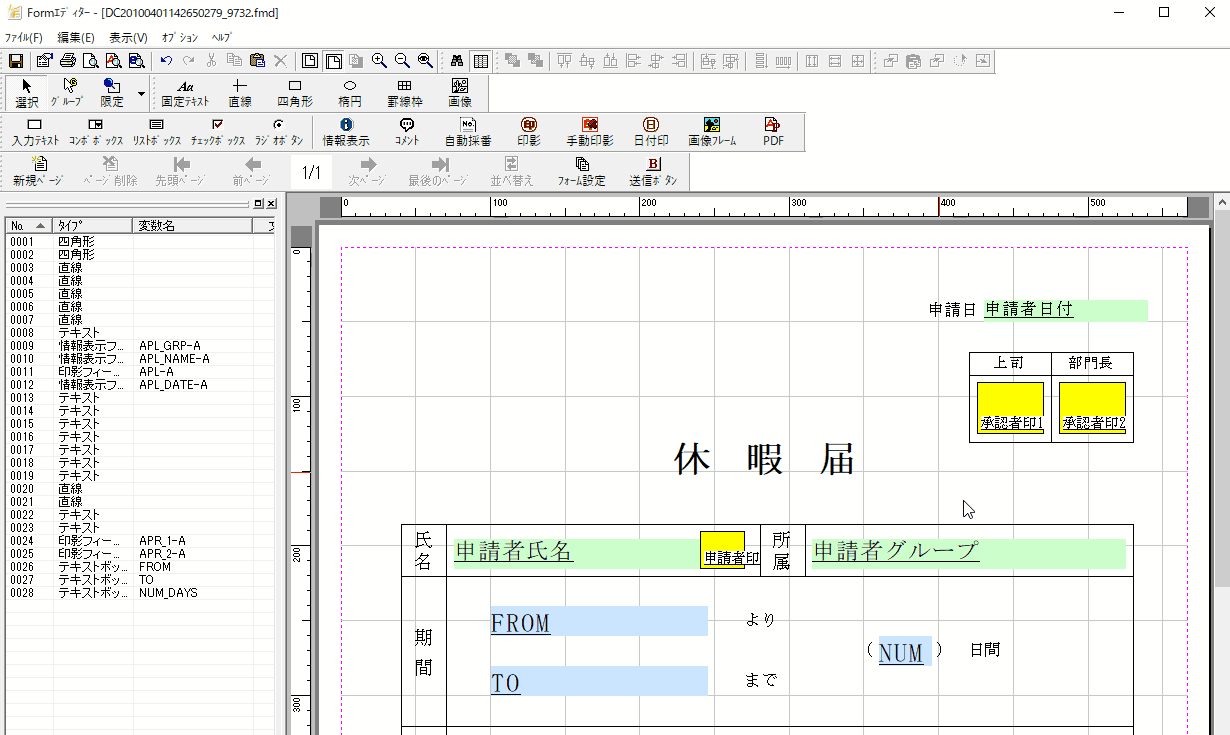
Task: Select row 0009 APL_GRP-A in the list
Action: coord(140,346)
